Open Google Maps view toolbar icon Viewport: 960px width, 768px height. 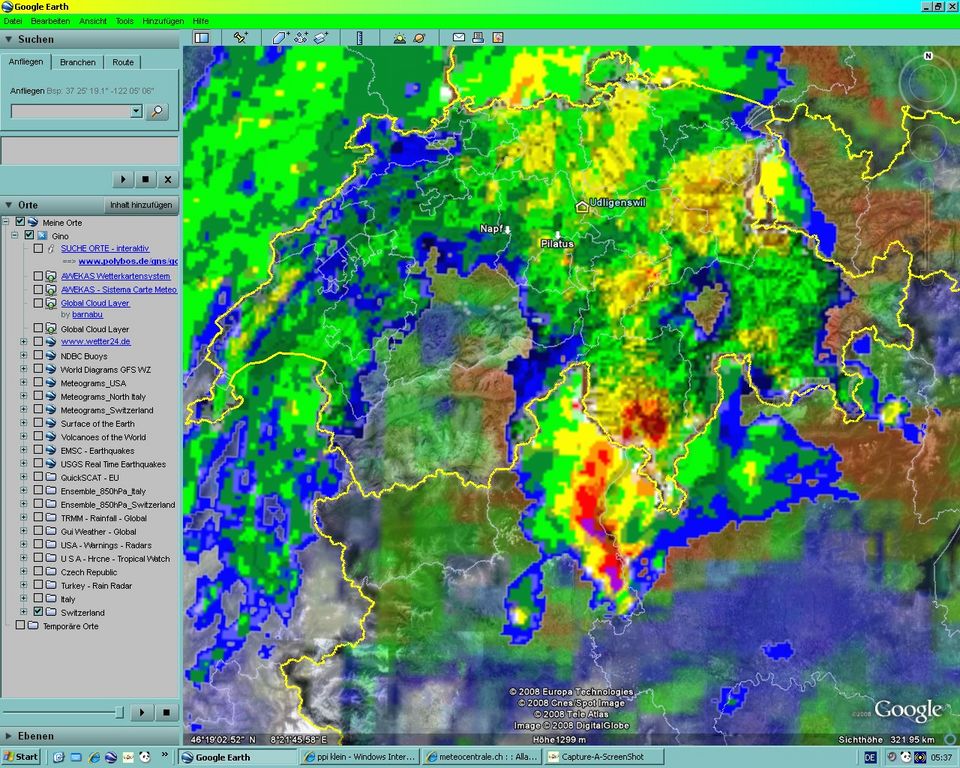tap(498, 38)
